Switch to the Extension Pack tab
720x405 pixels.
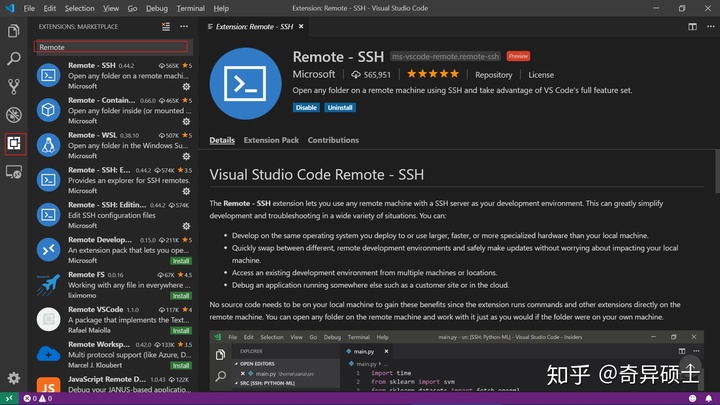click(x=271, y=140)
